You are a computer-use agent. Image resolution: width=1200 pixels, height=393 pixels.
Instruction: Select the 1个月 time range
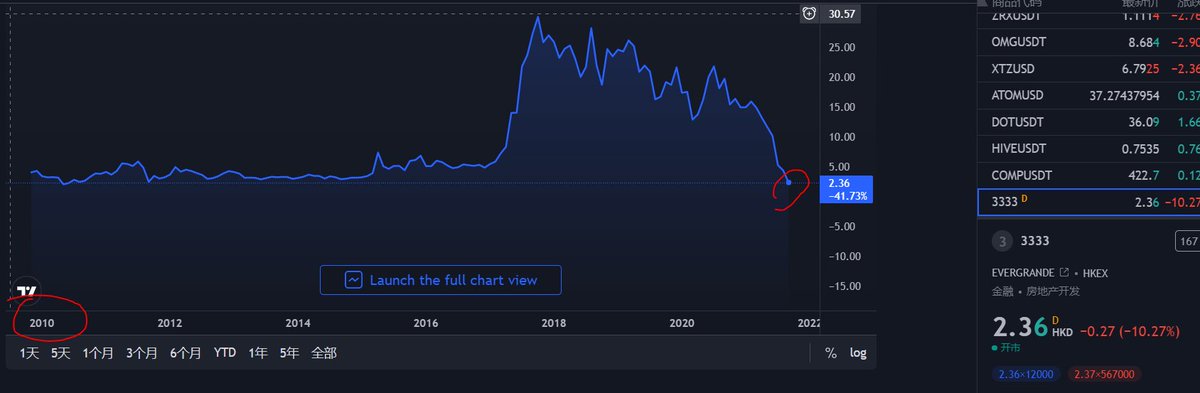tap(98, 353)
